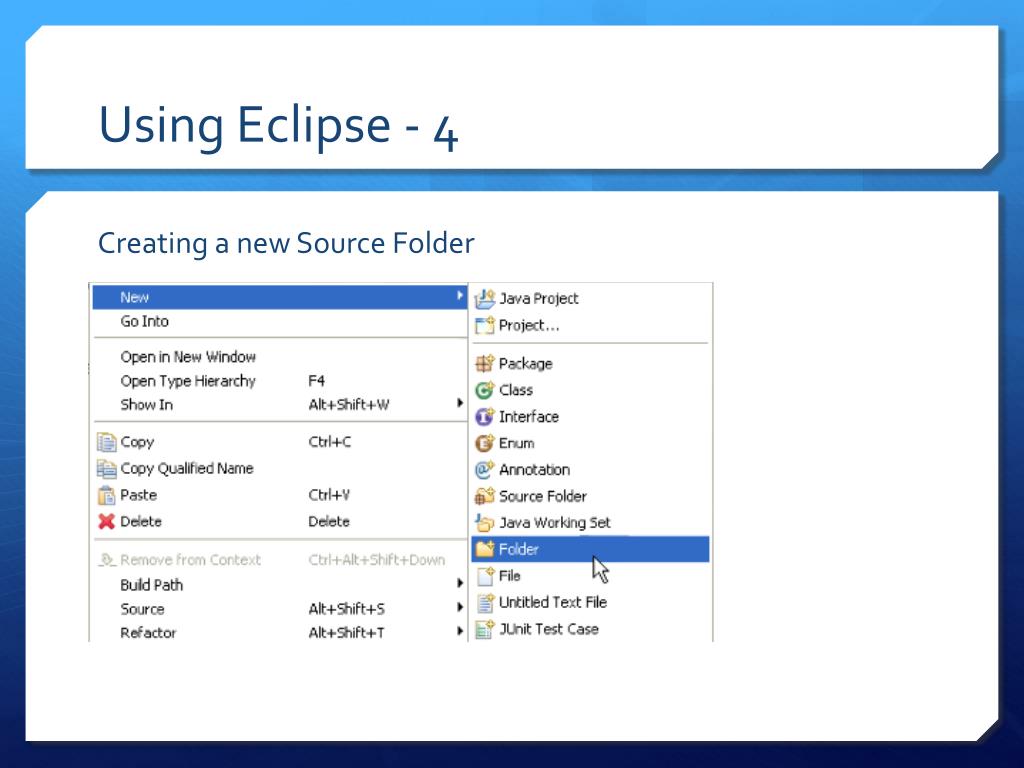Click the Copy icon
Screen dimensions: 1024x768
click(x=106, y=442)
